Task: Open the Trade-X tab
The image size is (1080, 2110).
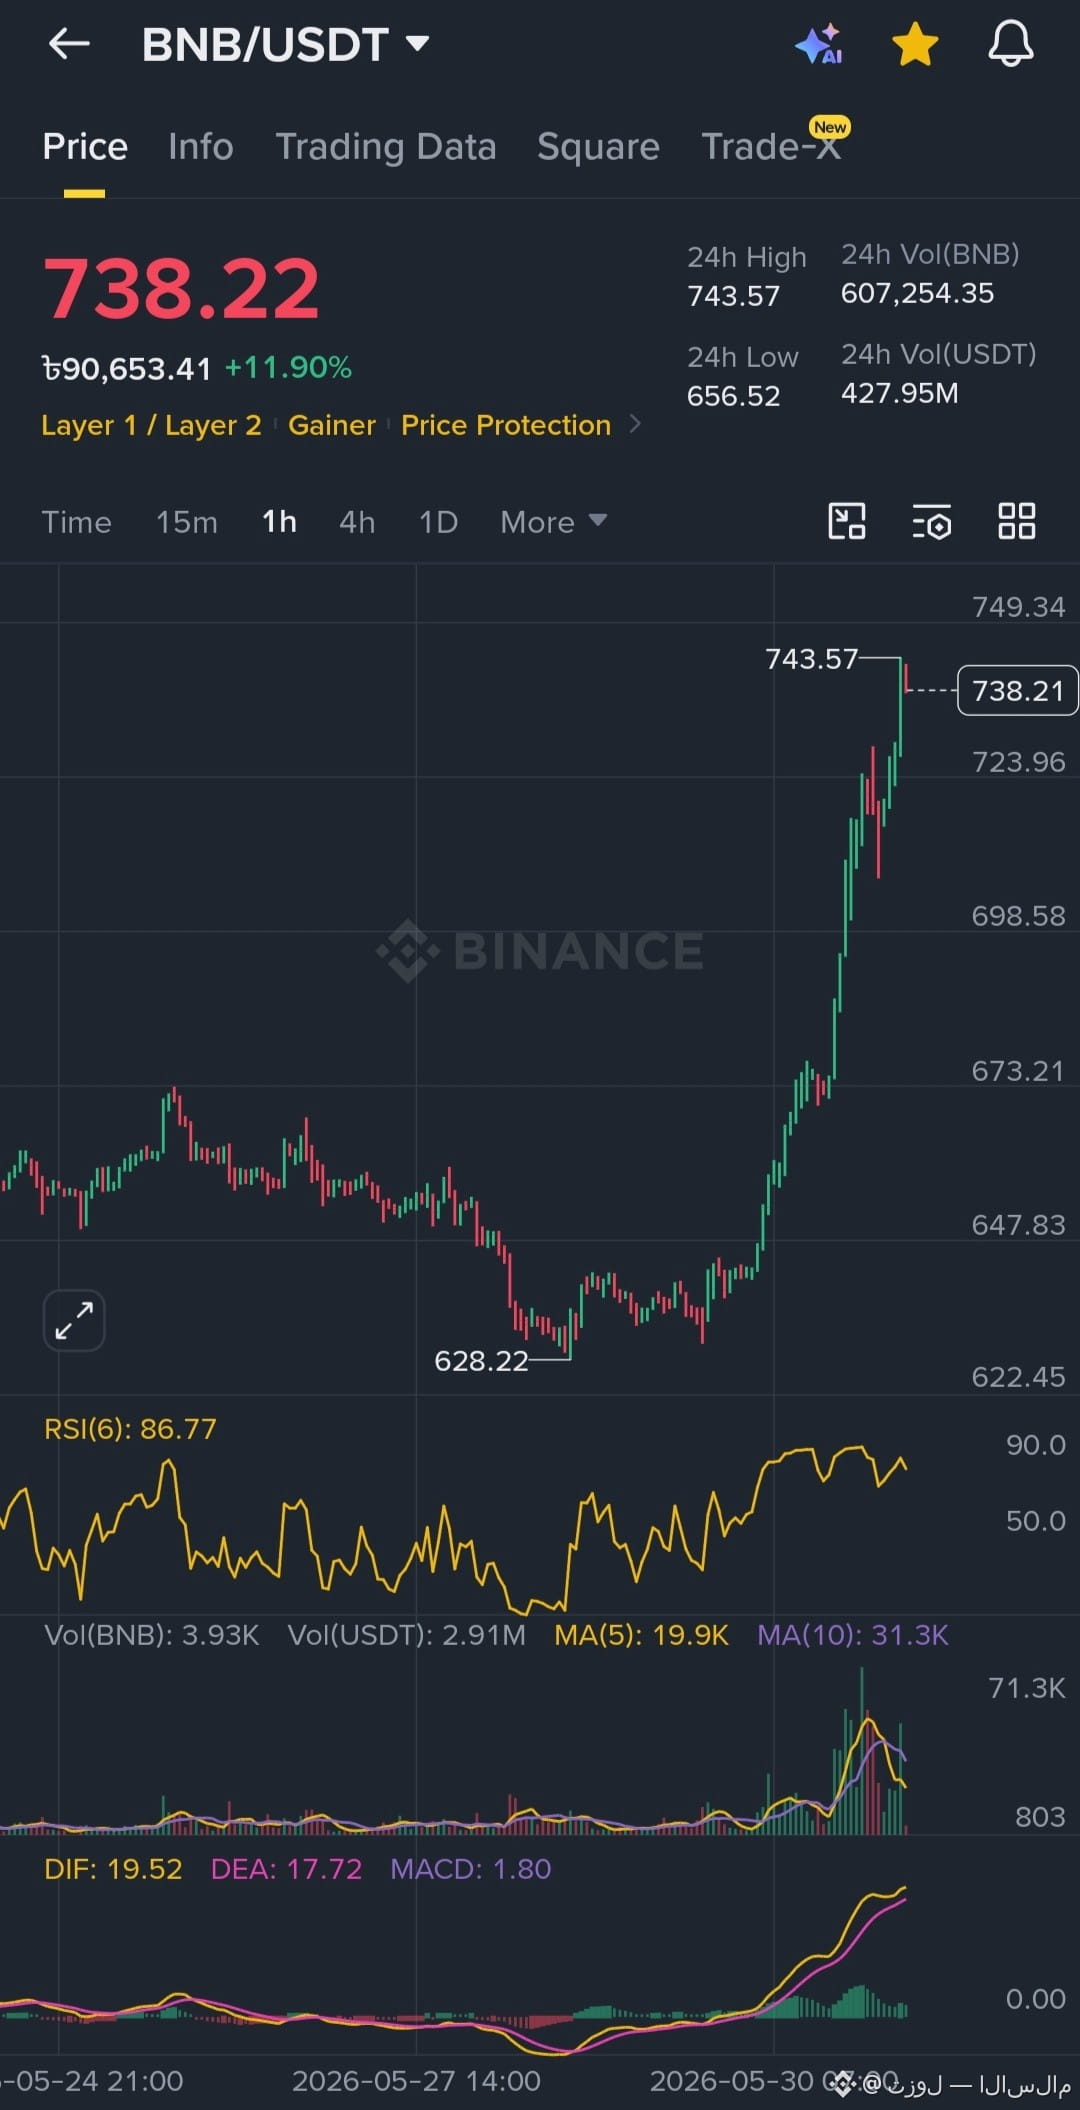Action: [771, 147]
